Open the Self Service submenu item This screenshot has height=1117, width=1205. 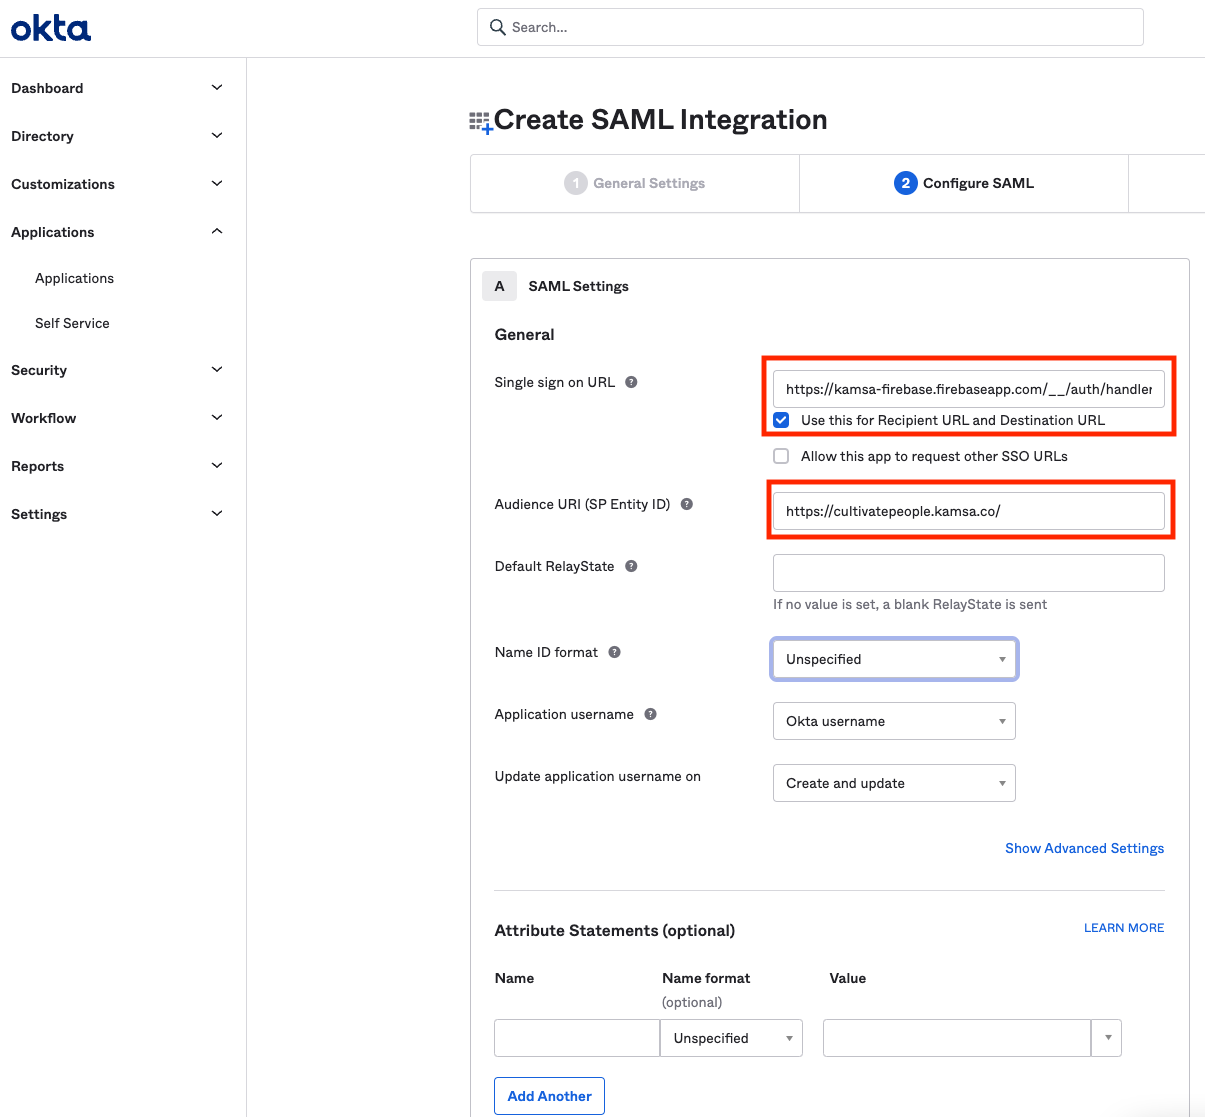(72, 323)
